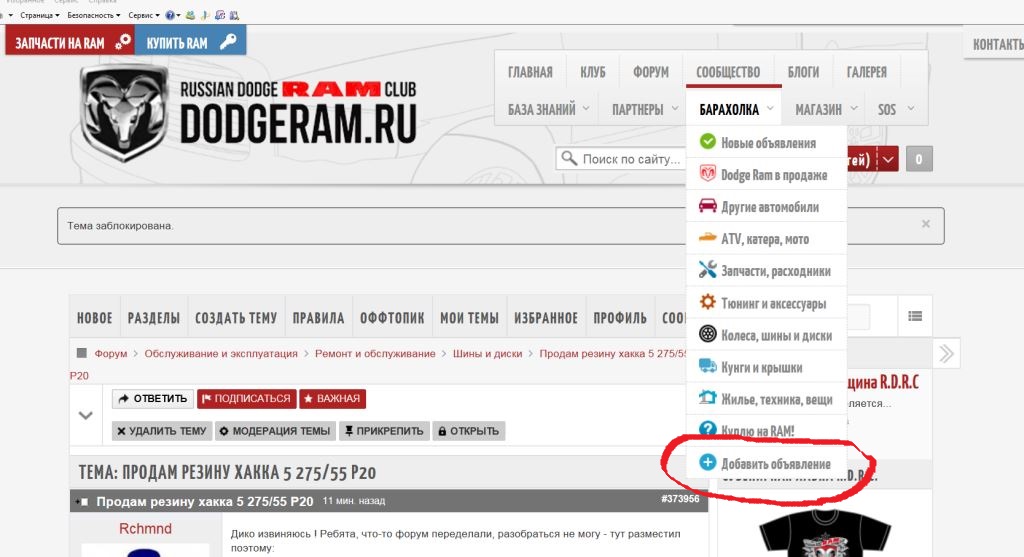
Task: Open the ФОРУМ navigation tab
Action: point(650,72)
